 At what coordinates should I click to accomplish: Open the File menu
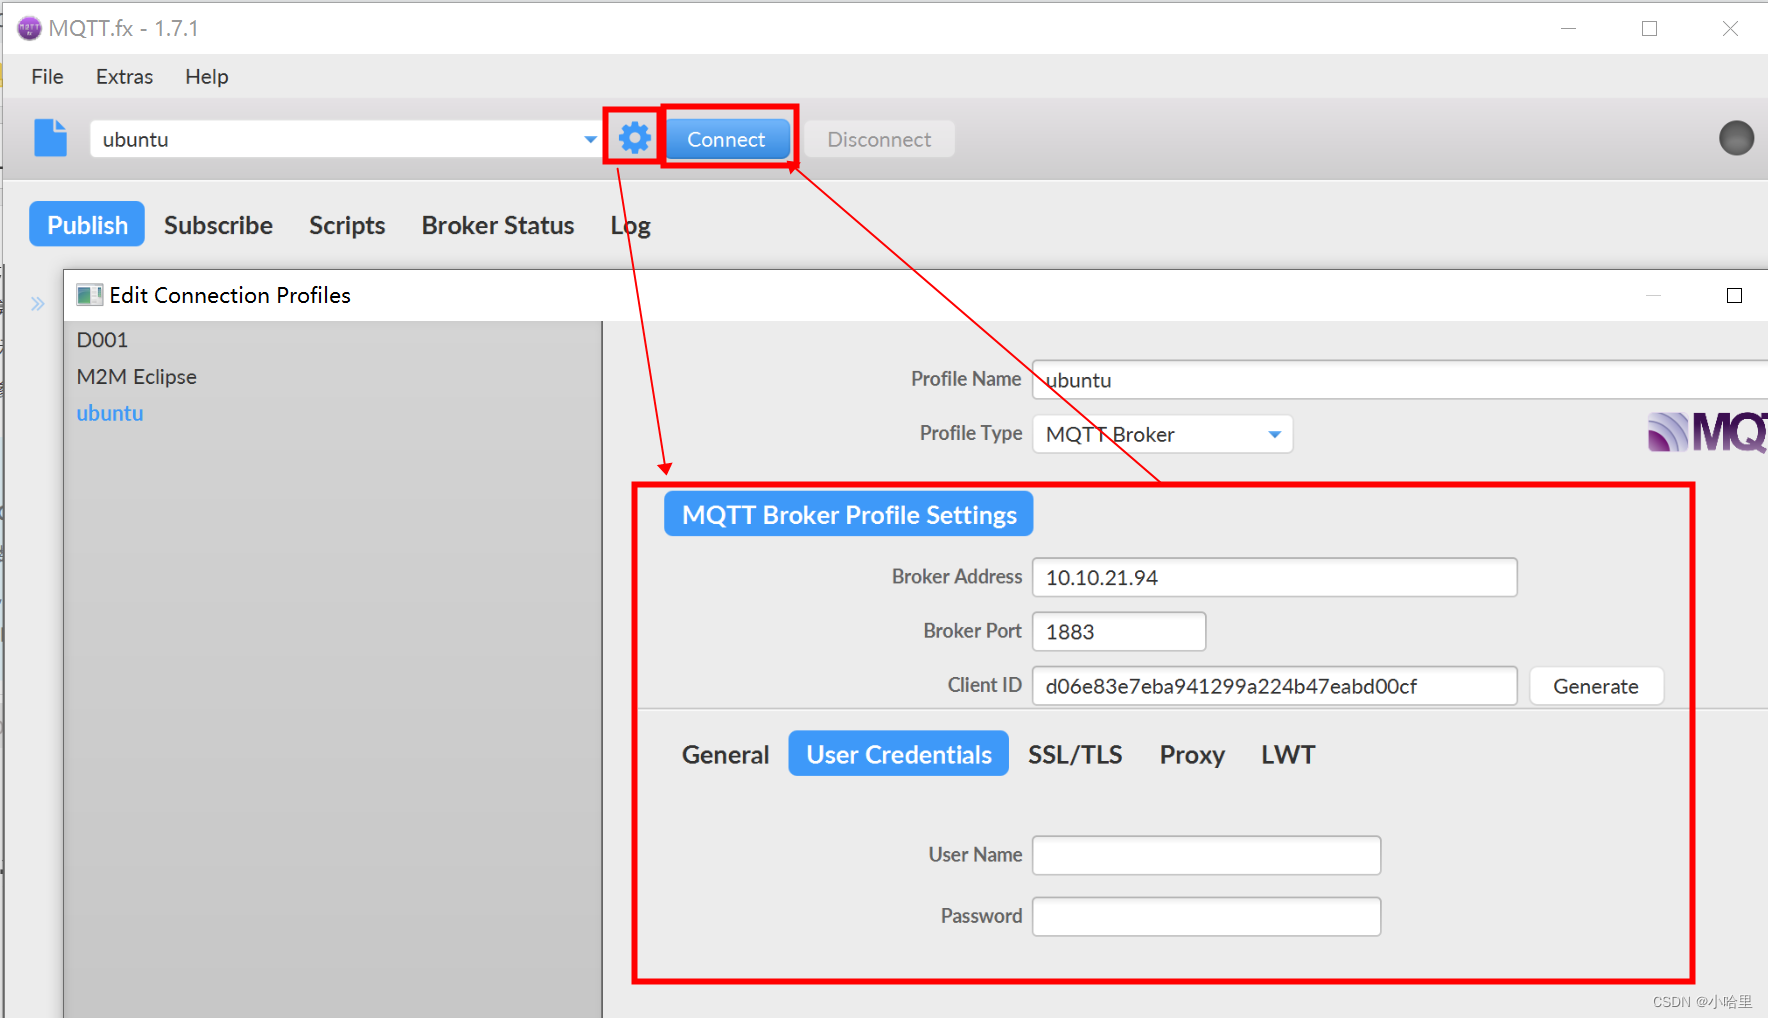click(x=47, y=77)
